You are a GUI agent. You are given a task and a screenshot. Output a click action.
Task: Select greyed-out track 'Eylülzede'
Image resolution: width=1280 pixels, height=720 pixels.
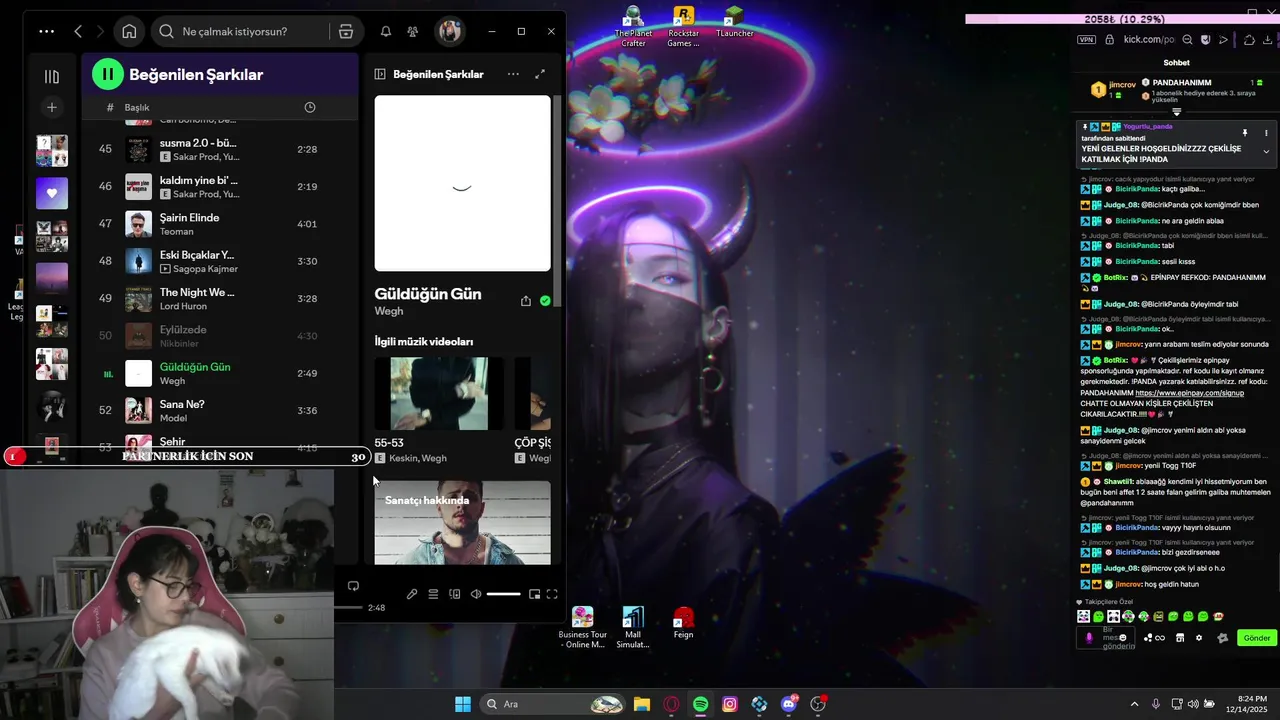coord(219,336)
